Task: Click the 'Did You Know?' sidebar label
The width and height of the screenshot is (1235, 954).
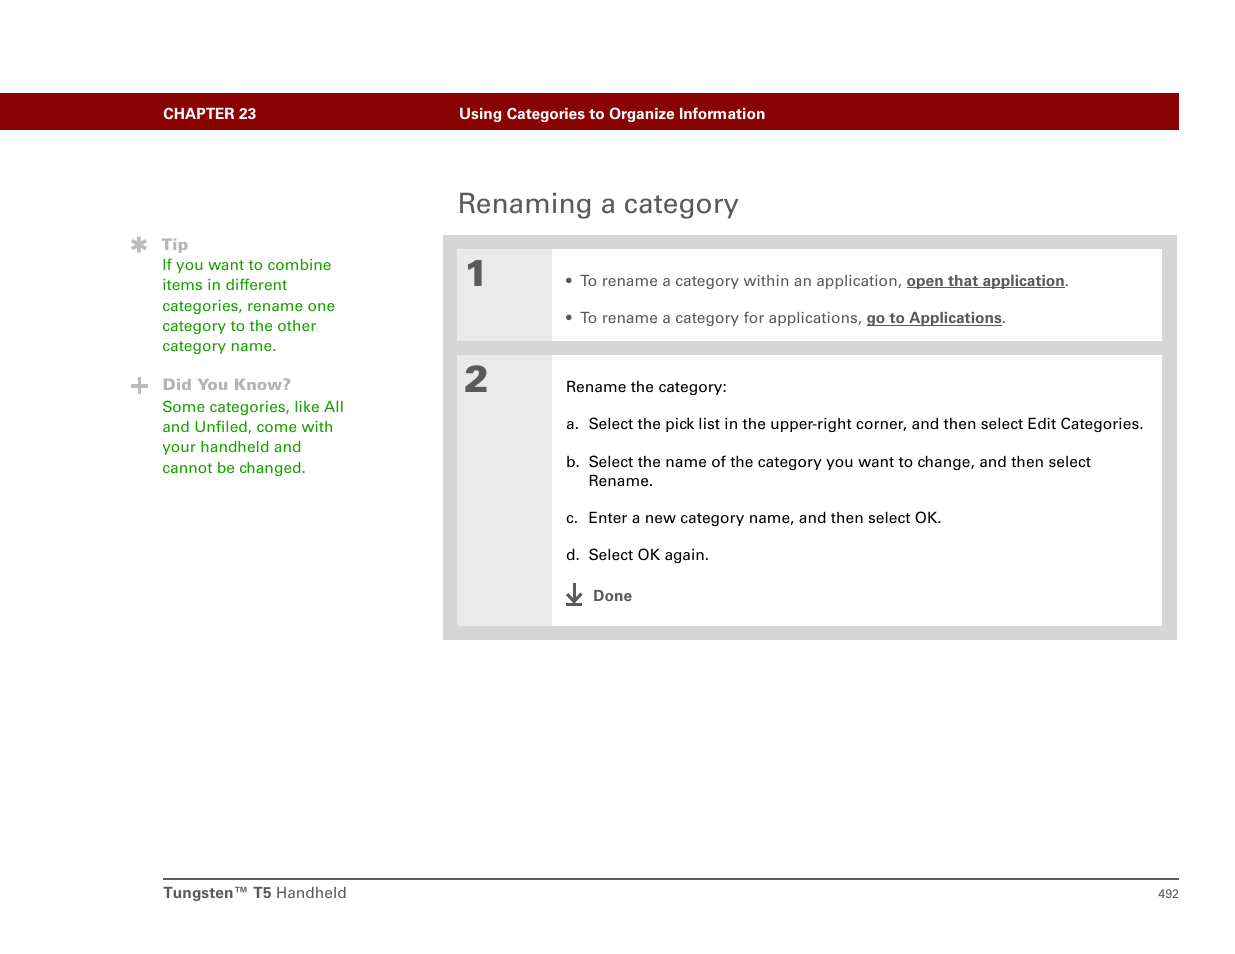Action: (227, 384)
